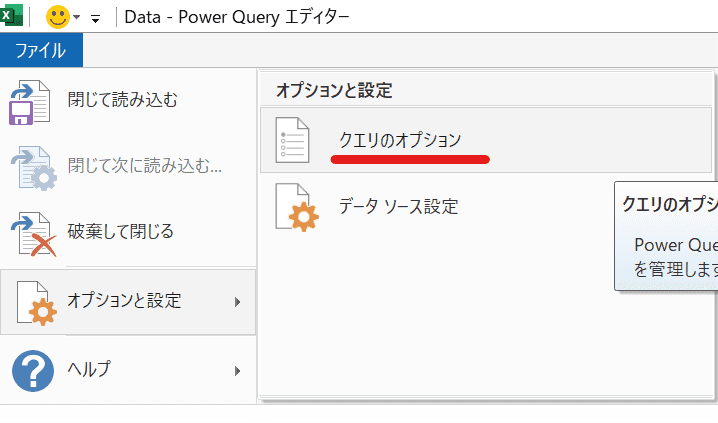The height and width of the screenshot is (423, 718).
Task: Open クエリのオプション text entry
Action: tap(400, 140)
